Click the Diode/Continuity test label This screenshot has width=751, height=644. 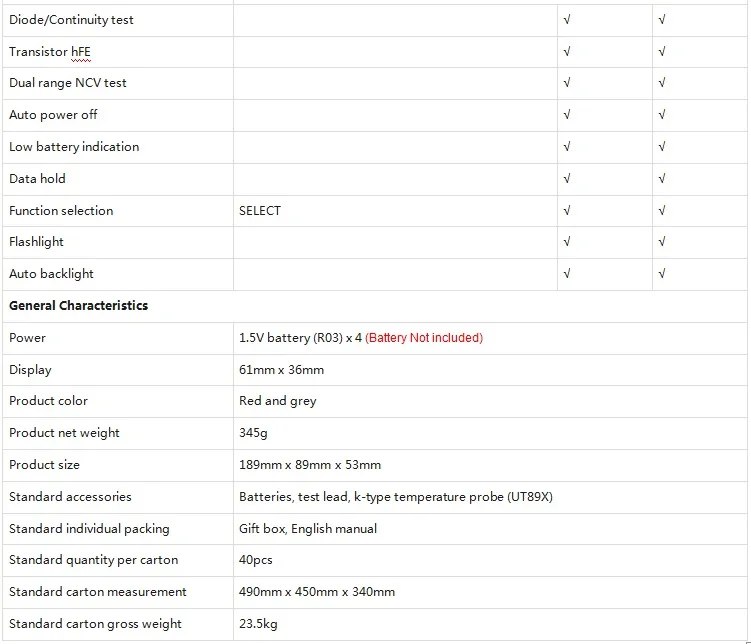[71, 20]
